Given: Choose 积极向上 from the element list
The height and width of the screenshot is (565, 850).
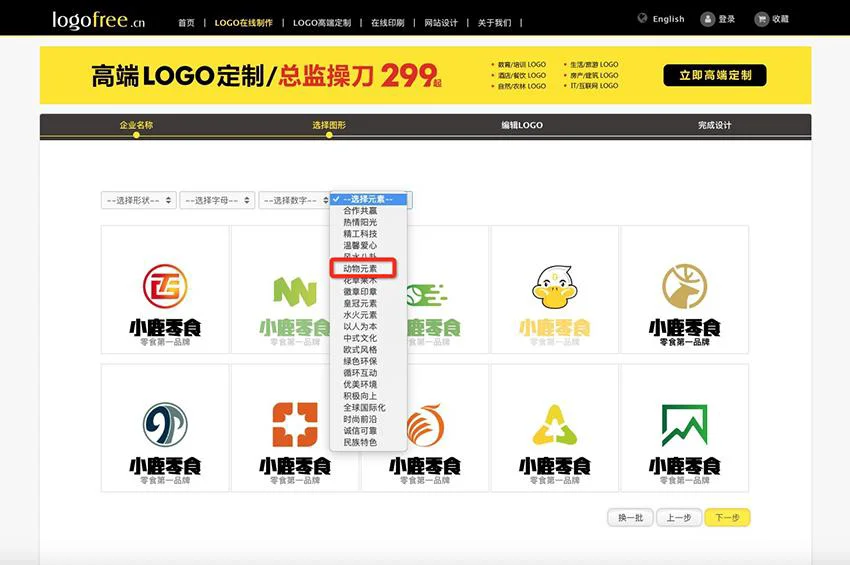Looking at the screenshot, I should pyautogui.click(x=369, y=396).
